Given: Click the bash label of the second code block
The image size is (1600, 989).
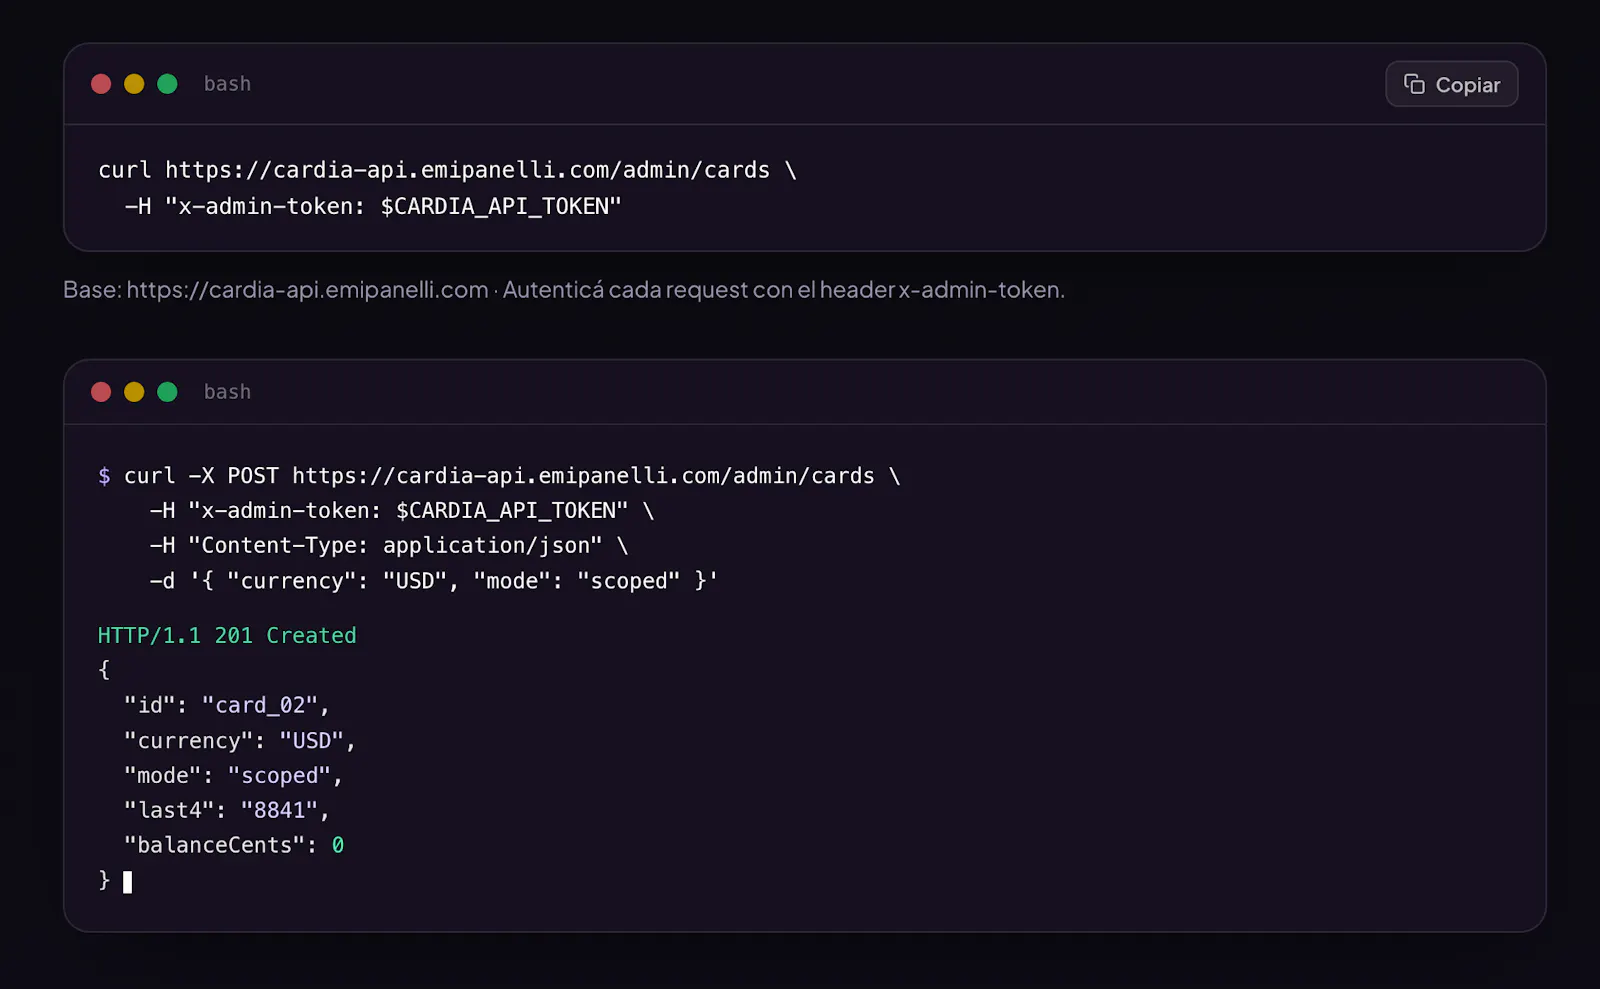Looking at the screenshot, I should [x=227, y=392].
